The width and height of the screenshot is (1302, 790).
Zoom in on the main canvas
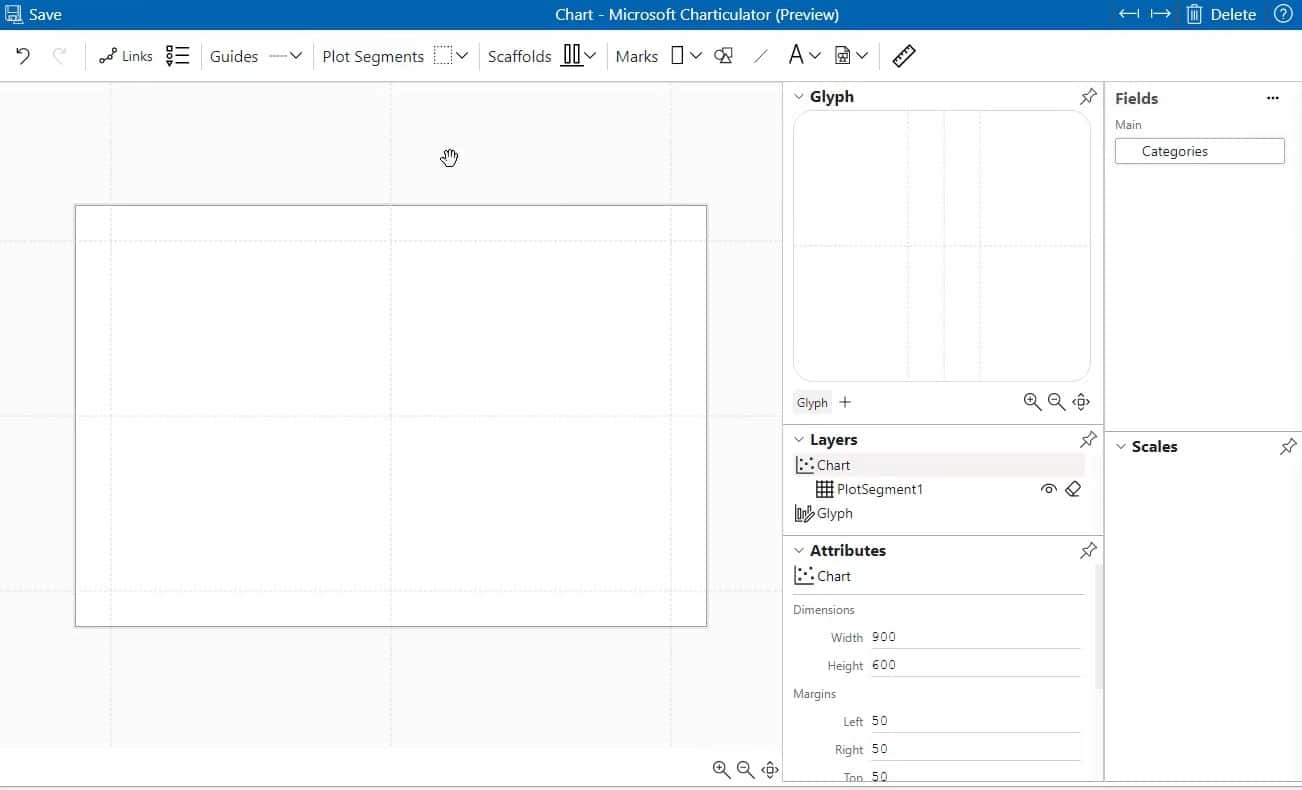721,769
